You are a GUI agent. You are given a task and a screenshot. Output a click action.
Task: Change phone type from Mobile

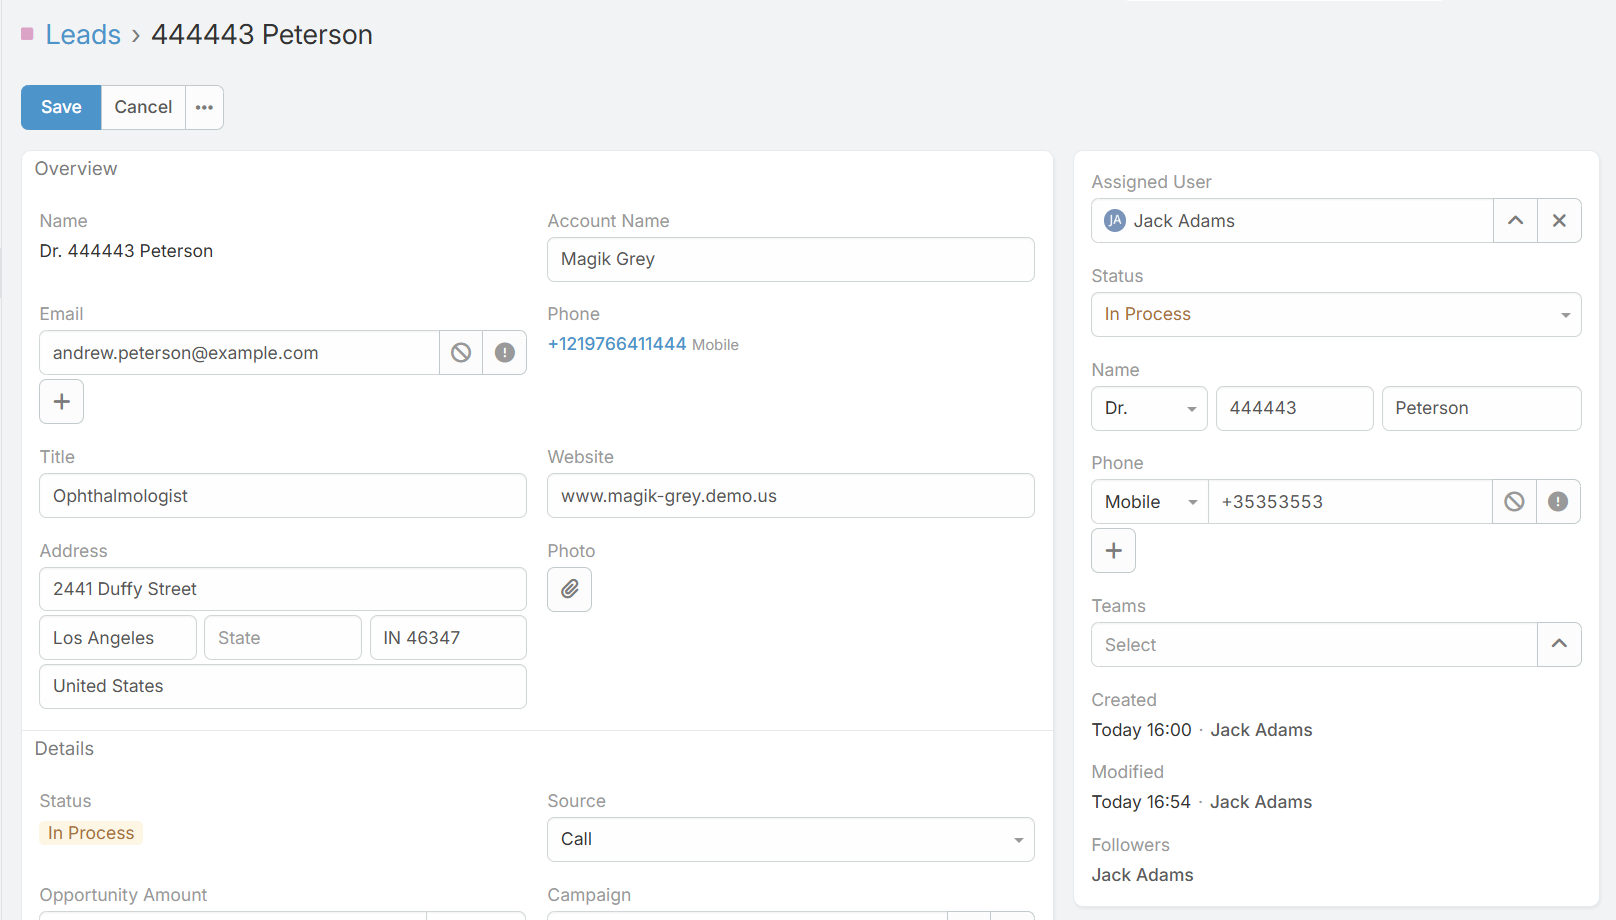(1149, 502)
